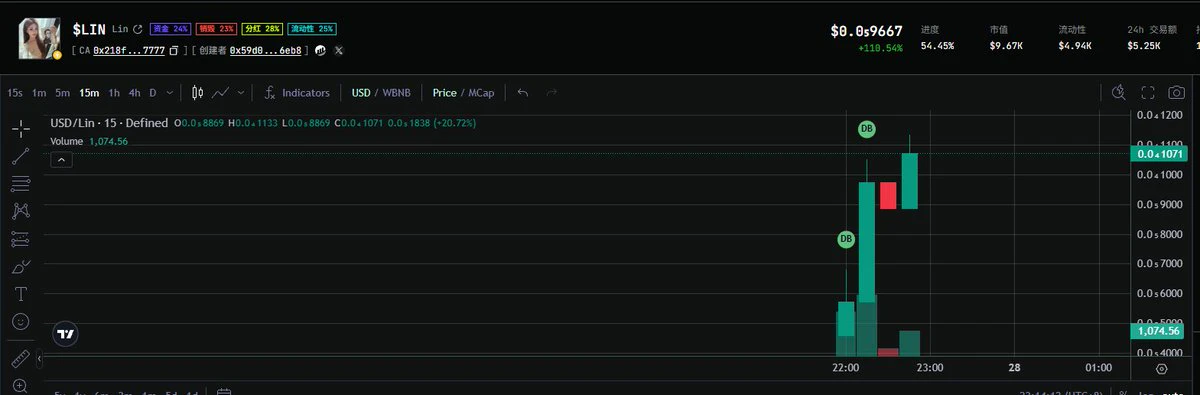Select the 1h timeframe
Viewport: 1200px width, 395px height.
click(x=114, y=93)
